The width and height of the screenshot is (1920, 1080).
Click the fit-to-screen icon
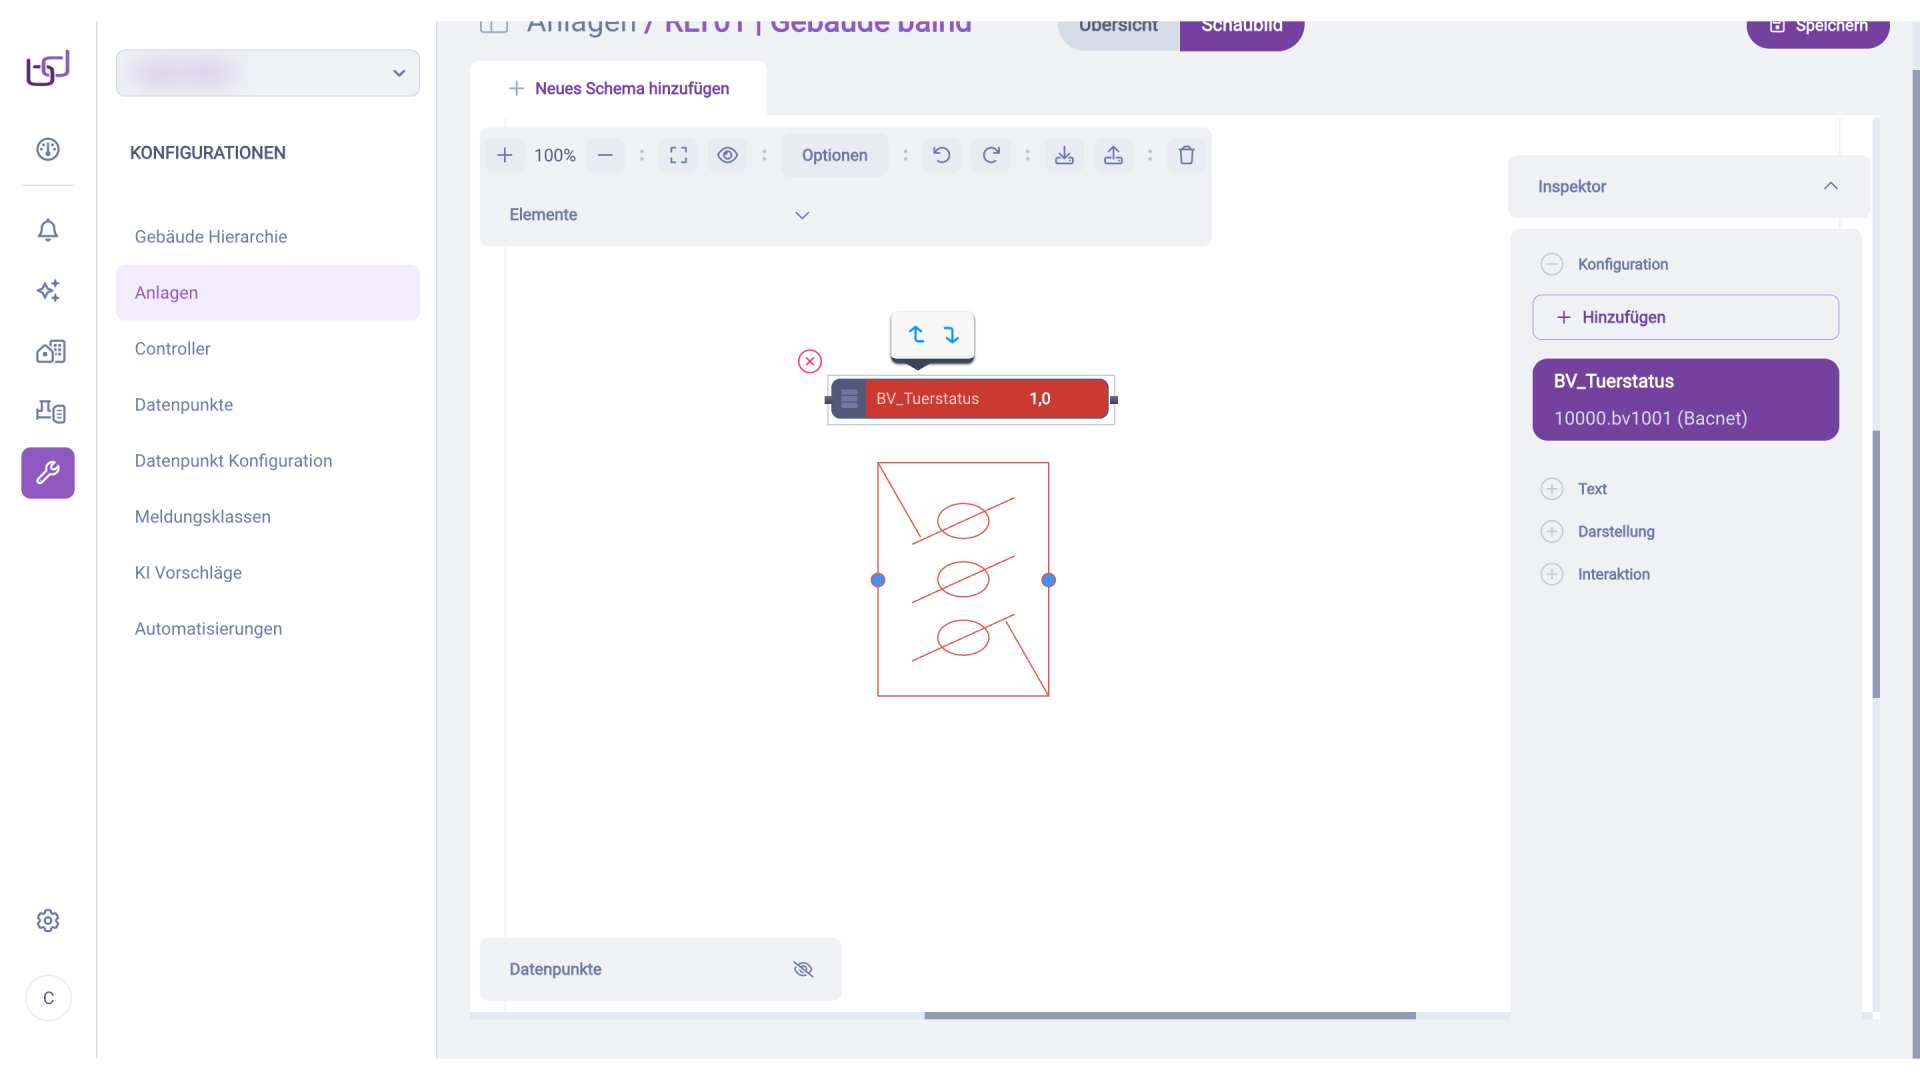(x=678, y=155)
